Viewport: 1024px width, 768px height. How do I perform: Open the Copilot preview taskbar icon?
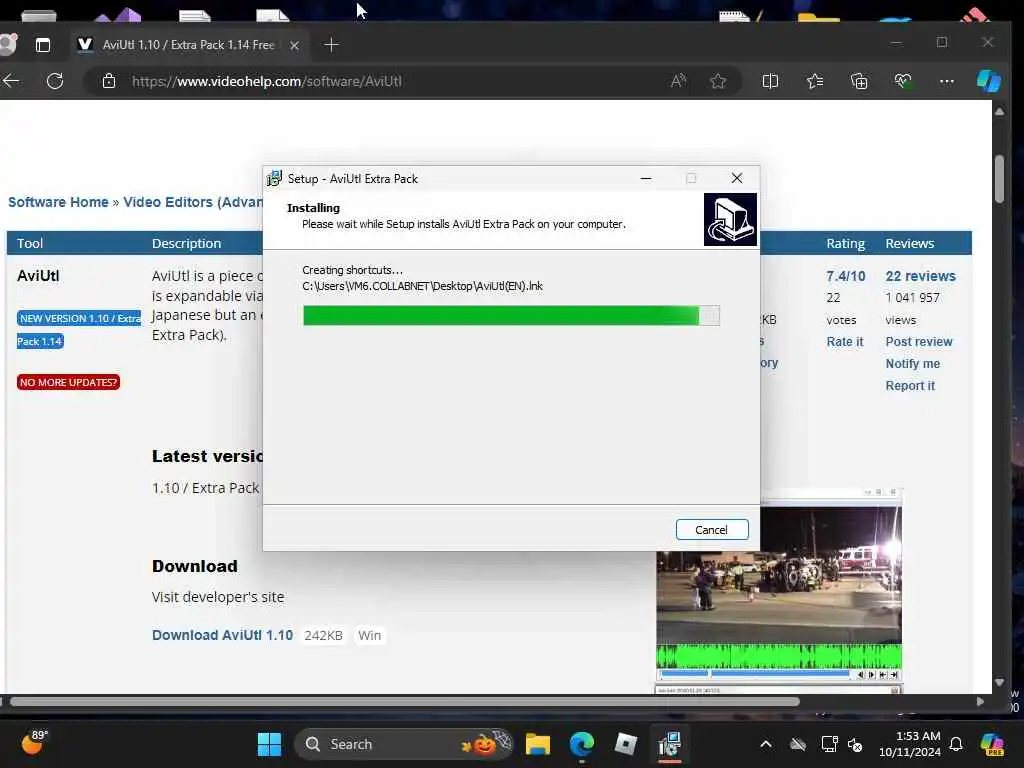coord(992,744)
